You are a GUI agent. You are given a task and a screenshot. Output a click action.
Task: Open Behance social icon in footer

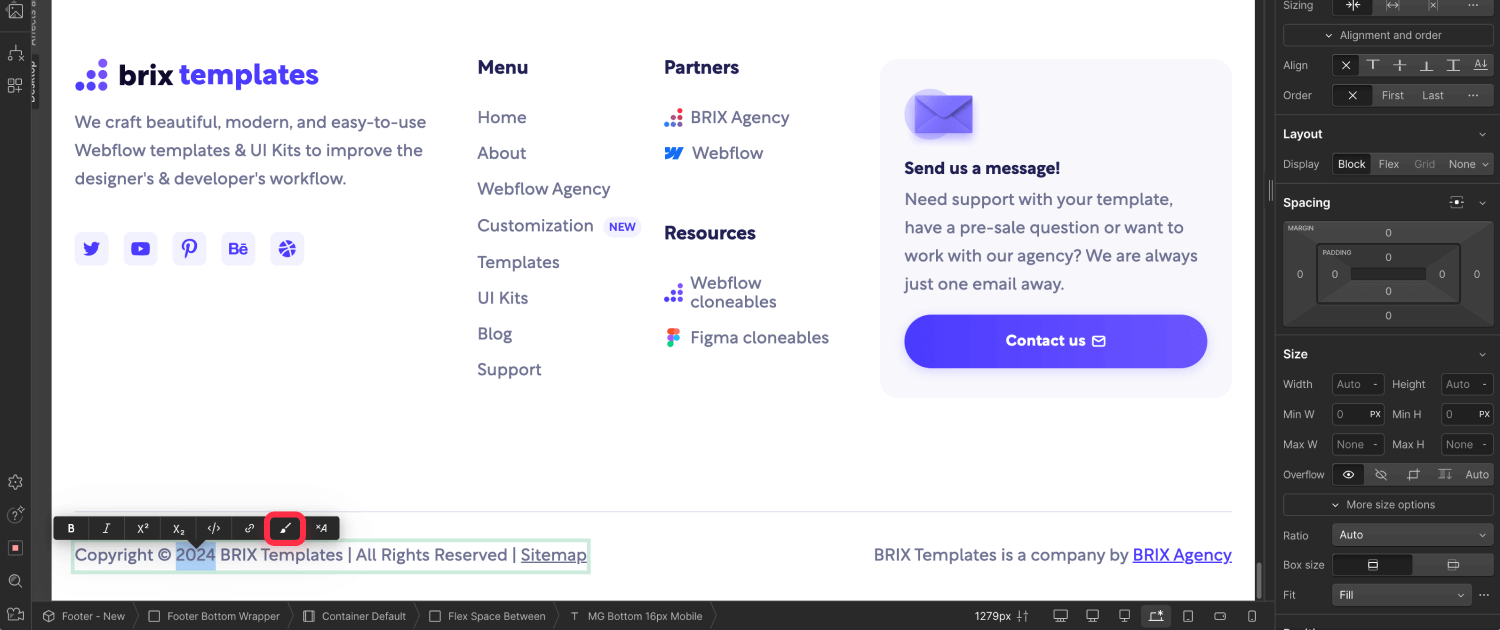click(238, 249)
